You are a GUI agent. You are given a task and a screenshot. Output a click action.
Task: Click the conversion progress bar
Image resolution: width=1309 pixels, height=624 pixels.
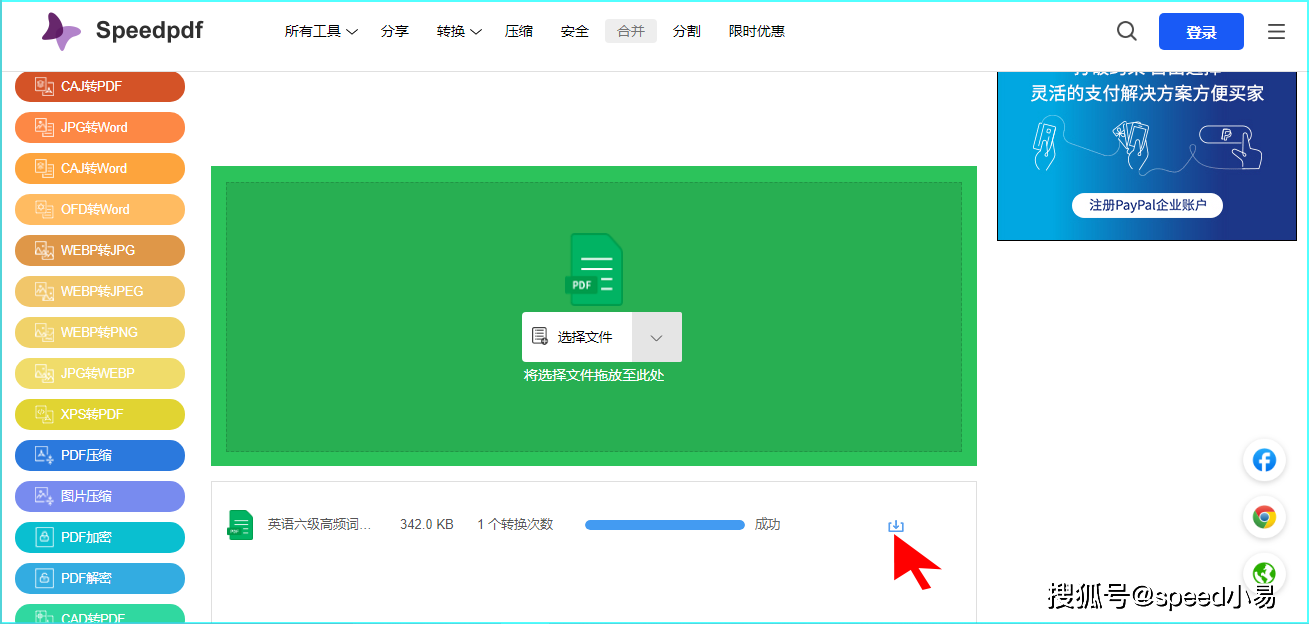[x=664, y=524]
